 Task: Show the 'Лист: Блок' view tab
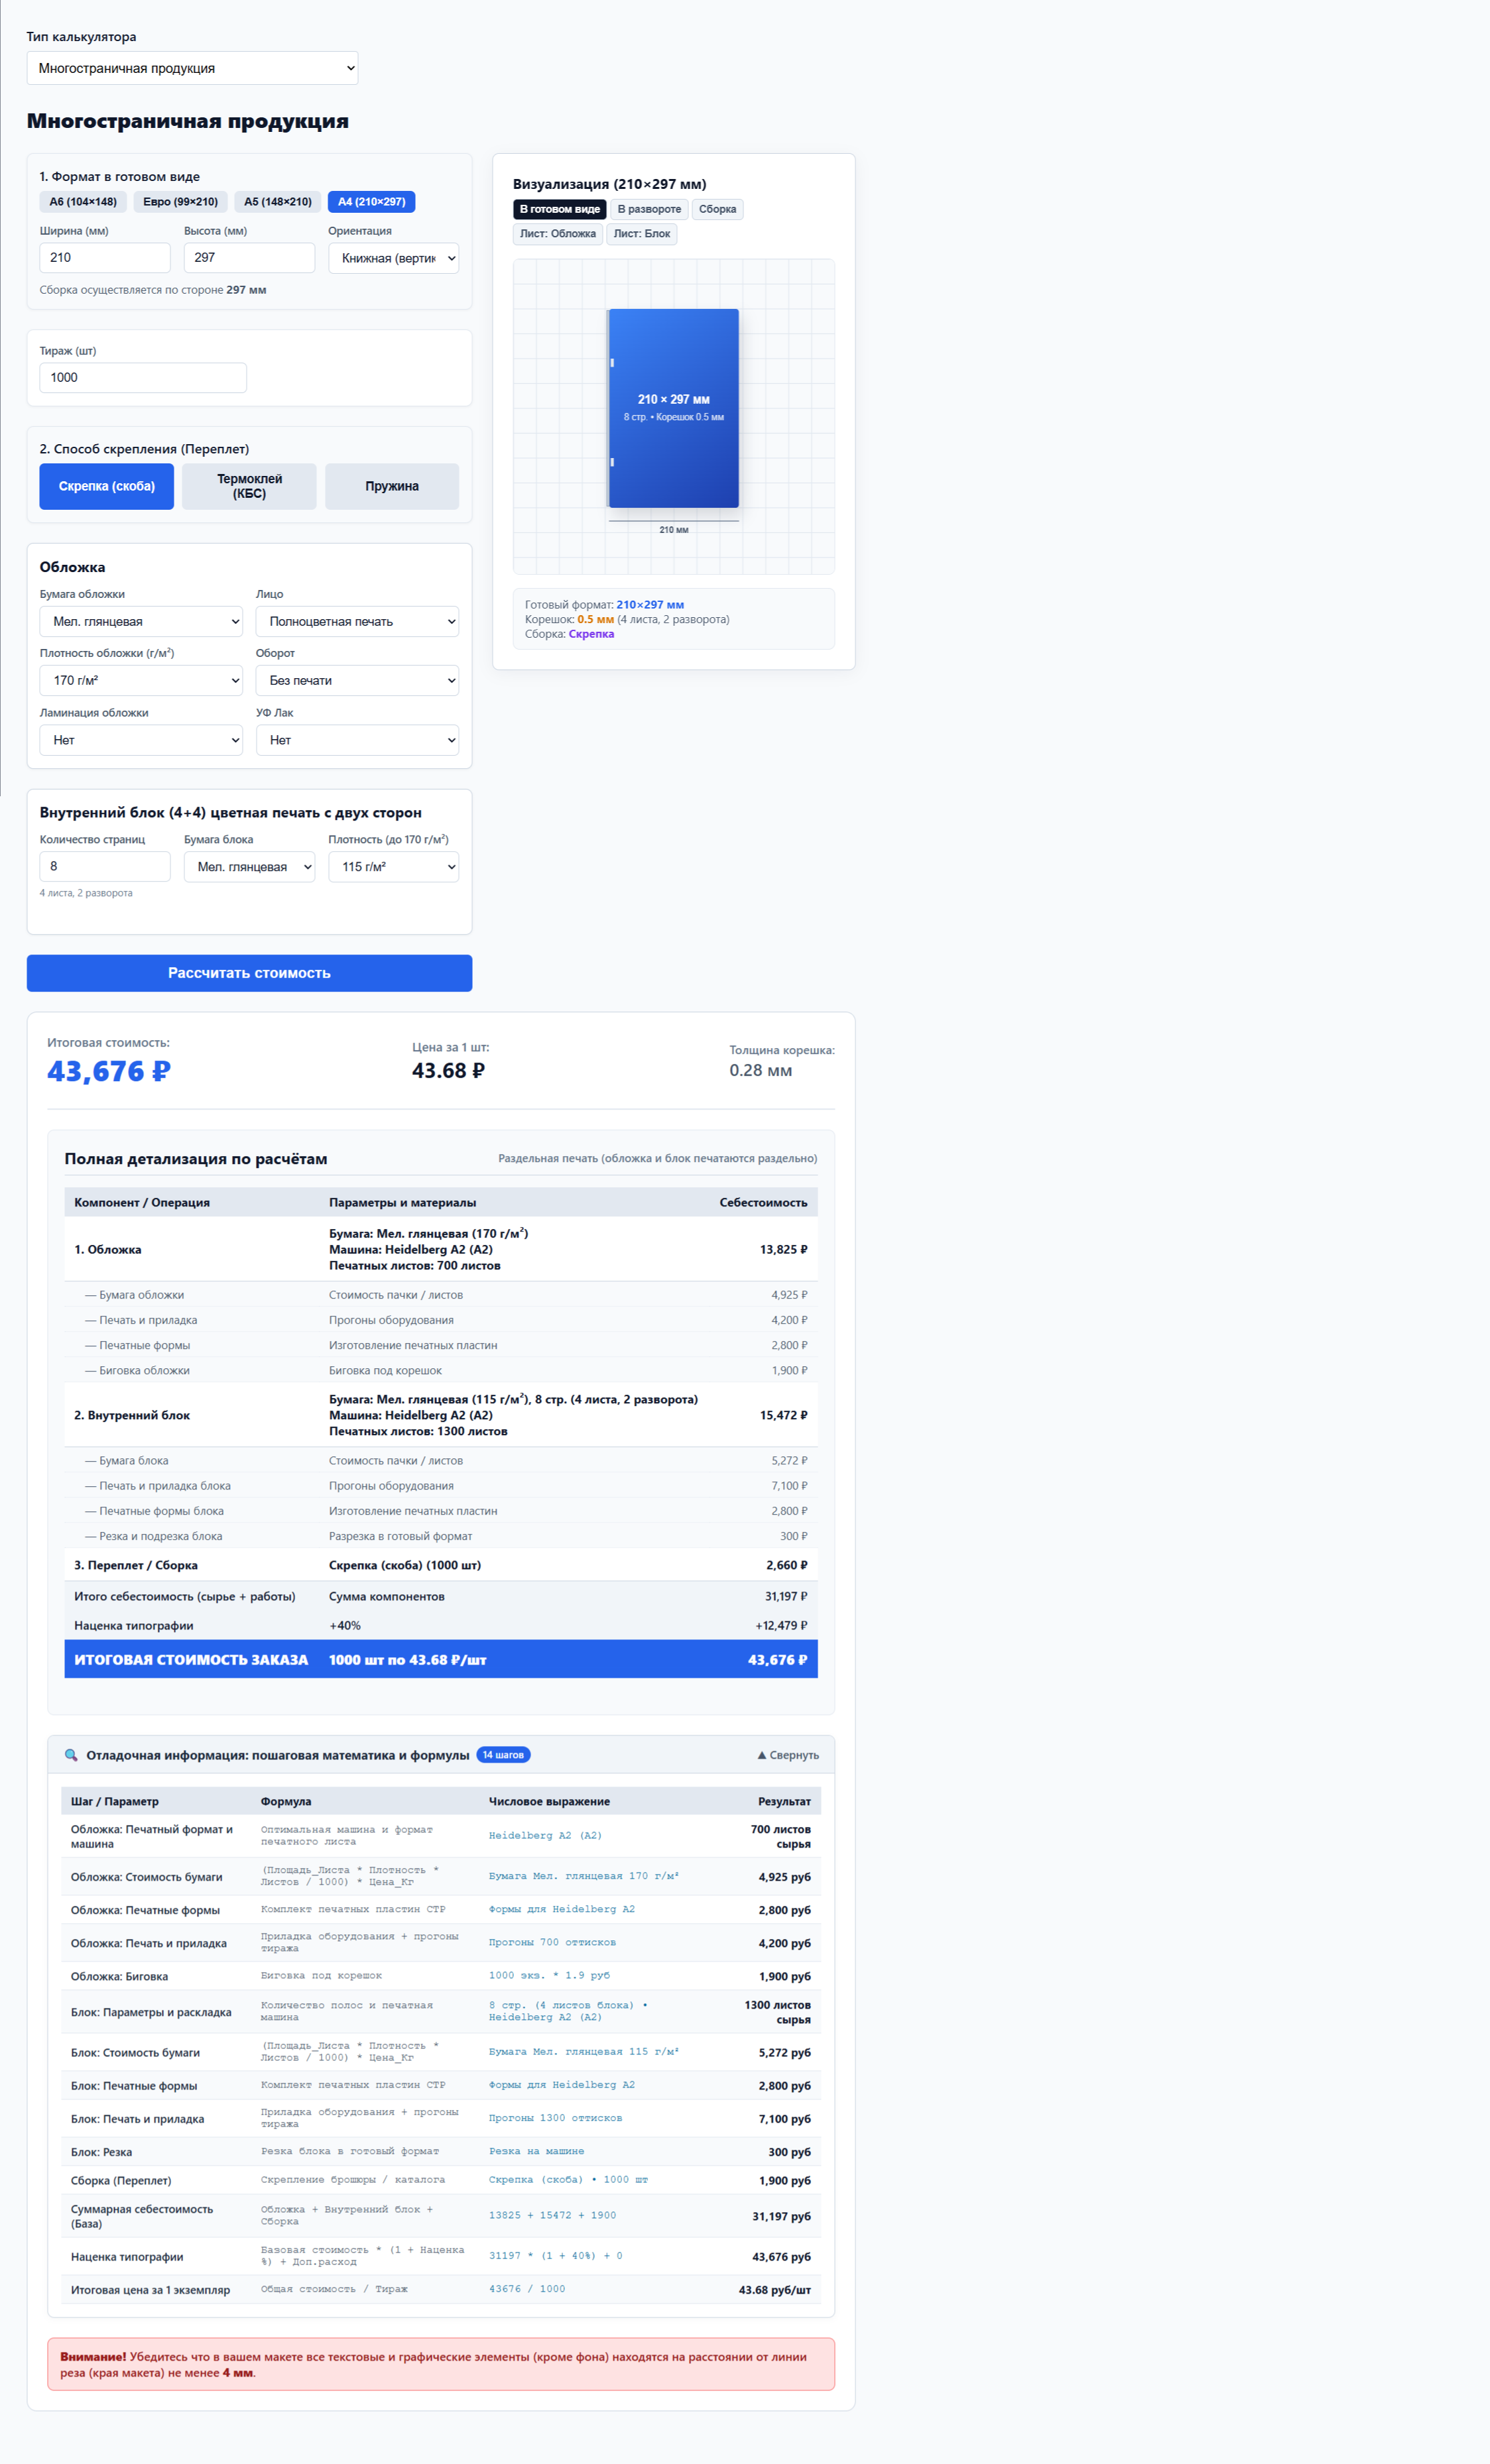pos(642,234)
